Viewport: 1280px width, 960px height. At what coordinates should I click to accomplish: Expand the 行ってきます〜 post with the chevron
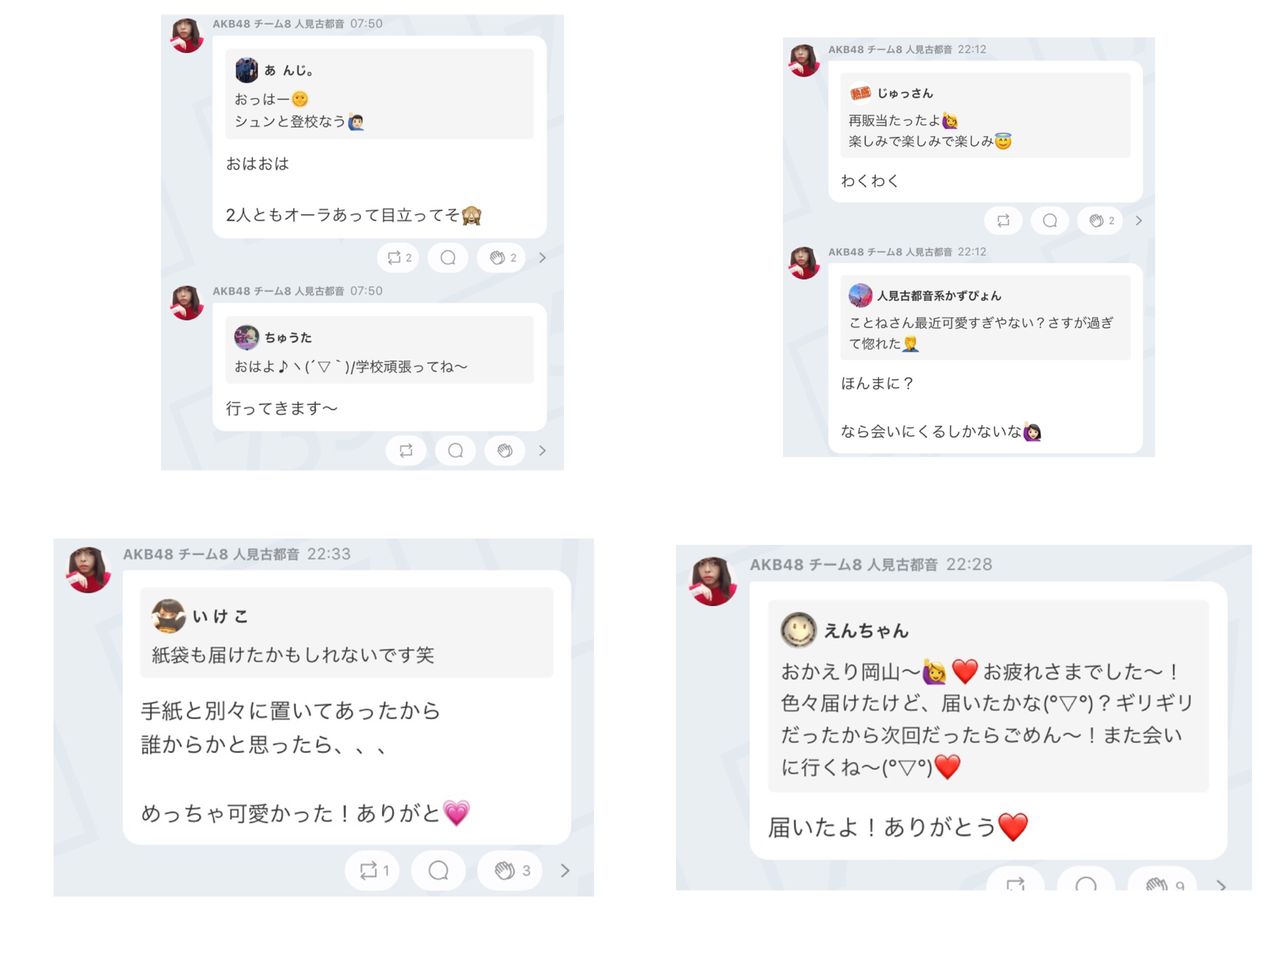[542, 451]
